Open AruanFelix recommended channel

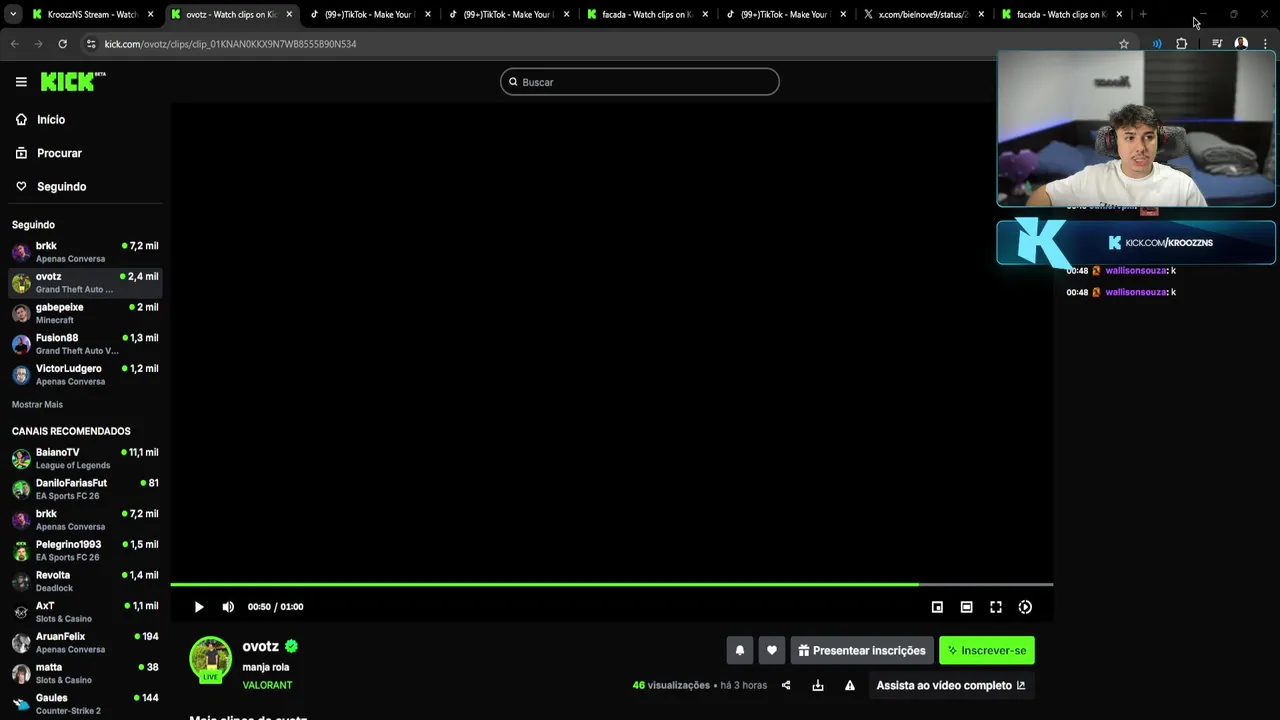pos(86,643)
